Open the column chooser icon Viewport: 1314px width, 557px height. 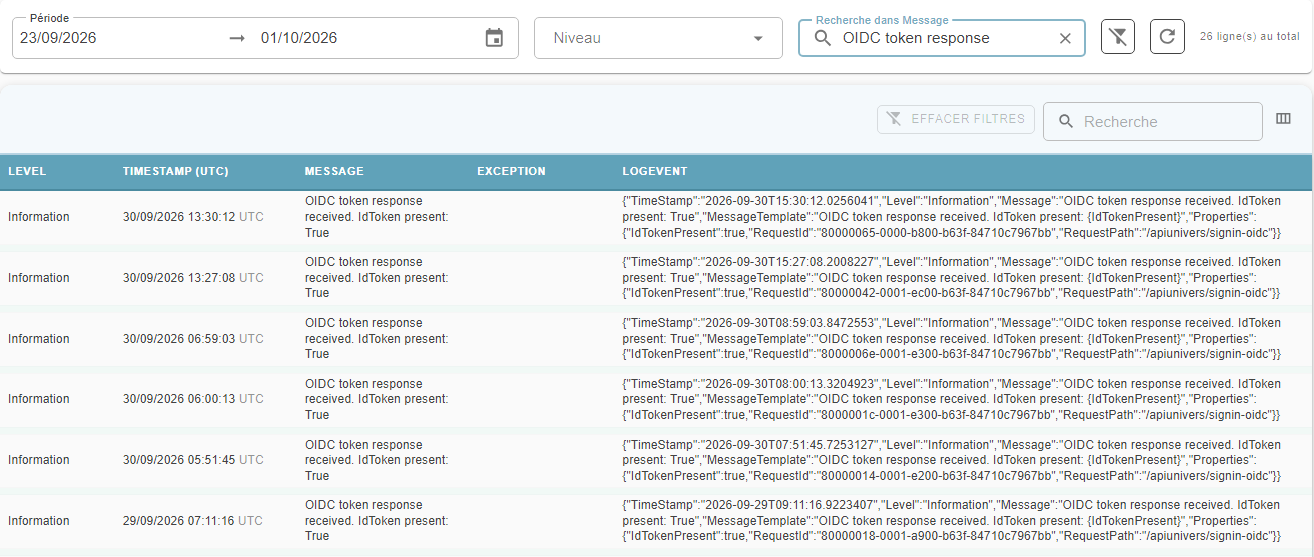click(x=1284, y=119)
